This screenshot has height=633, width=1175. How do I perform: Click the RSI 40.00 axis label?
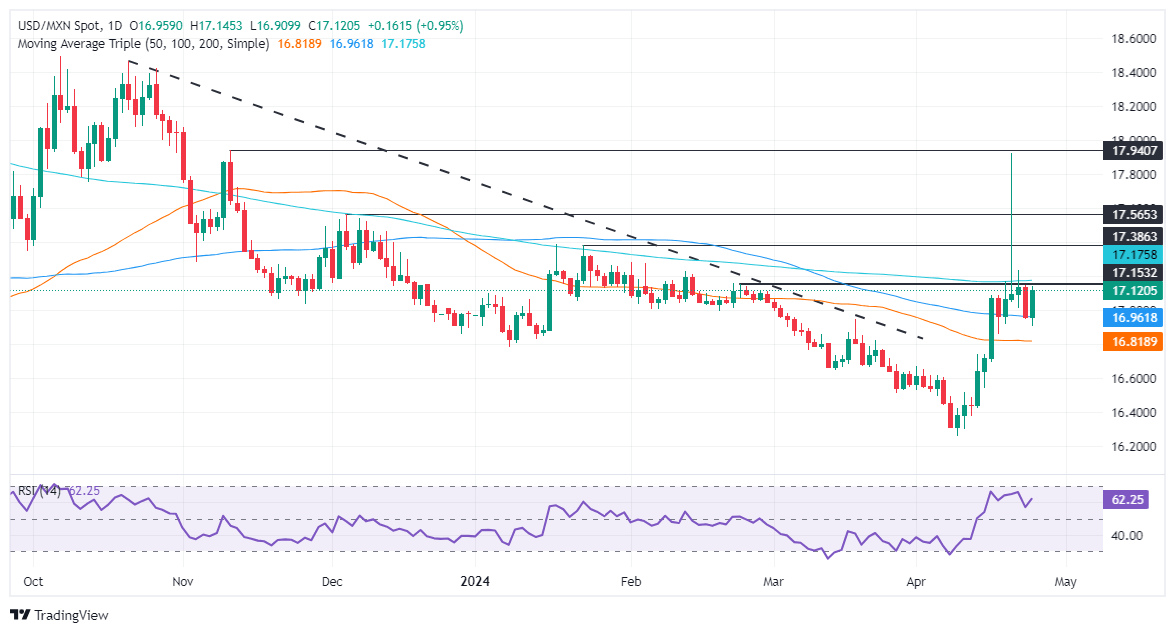(x=1126, y=535)
